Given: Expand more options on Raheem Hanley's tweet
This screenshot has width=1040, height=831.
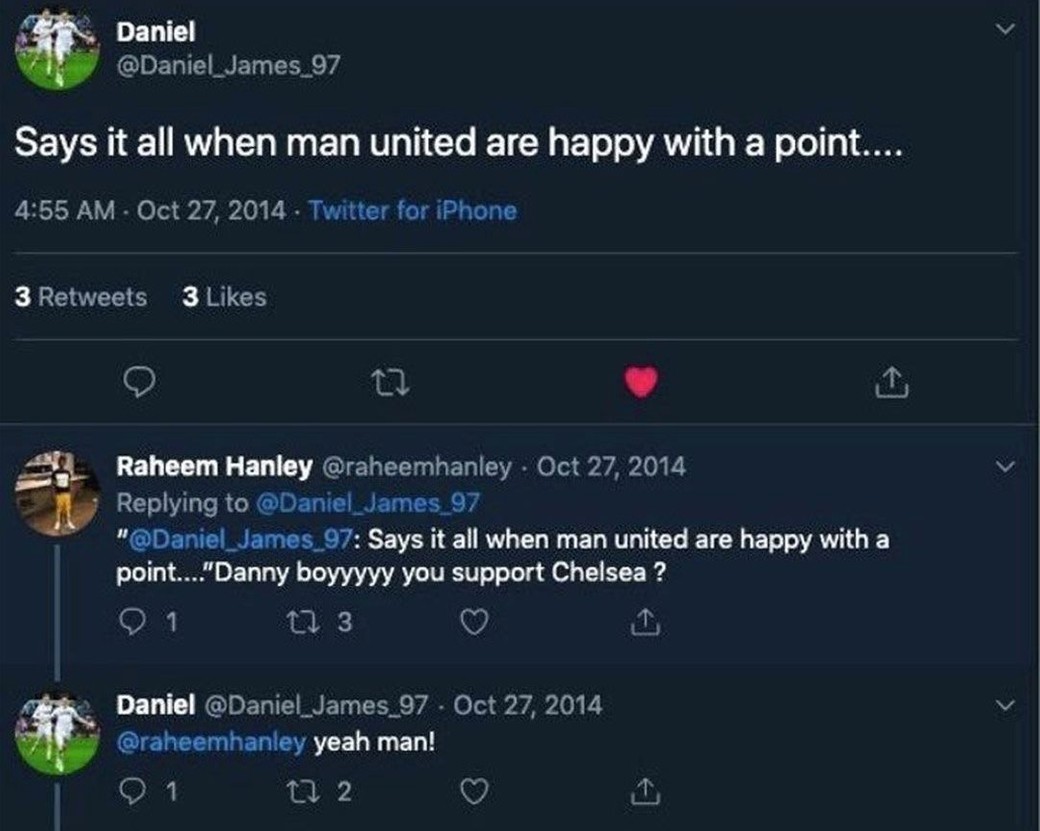Looking at the screenshot, I should (1005, 466).
